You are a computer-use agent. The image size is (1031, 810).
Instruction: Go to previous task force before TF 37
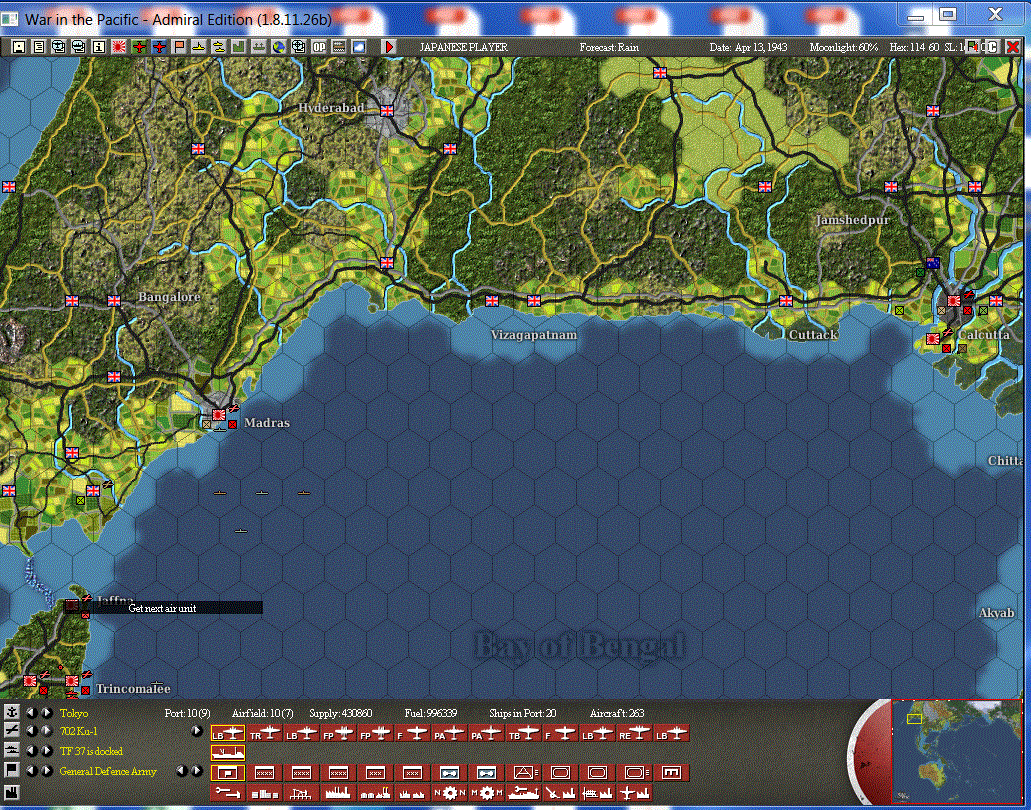pyautogui.click(x=30, y=750)
